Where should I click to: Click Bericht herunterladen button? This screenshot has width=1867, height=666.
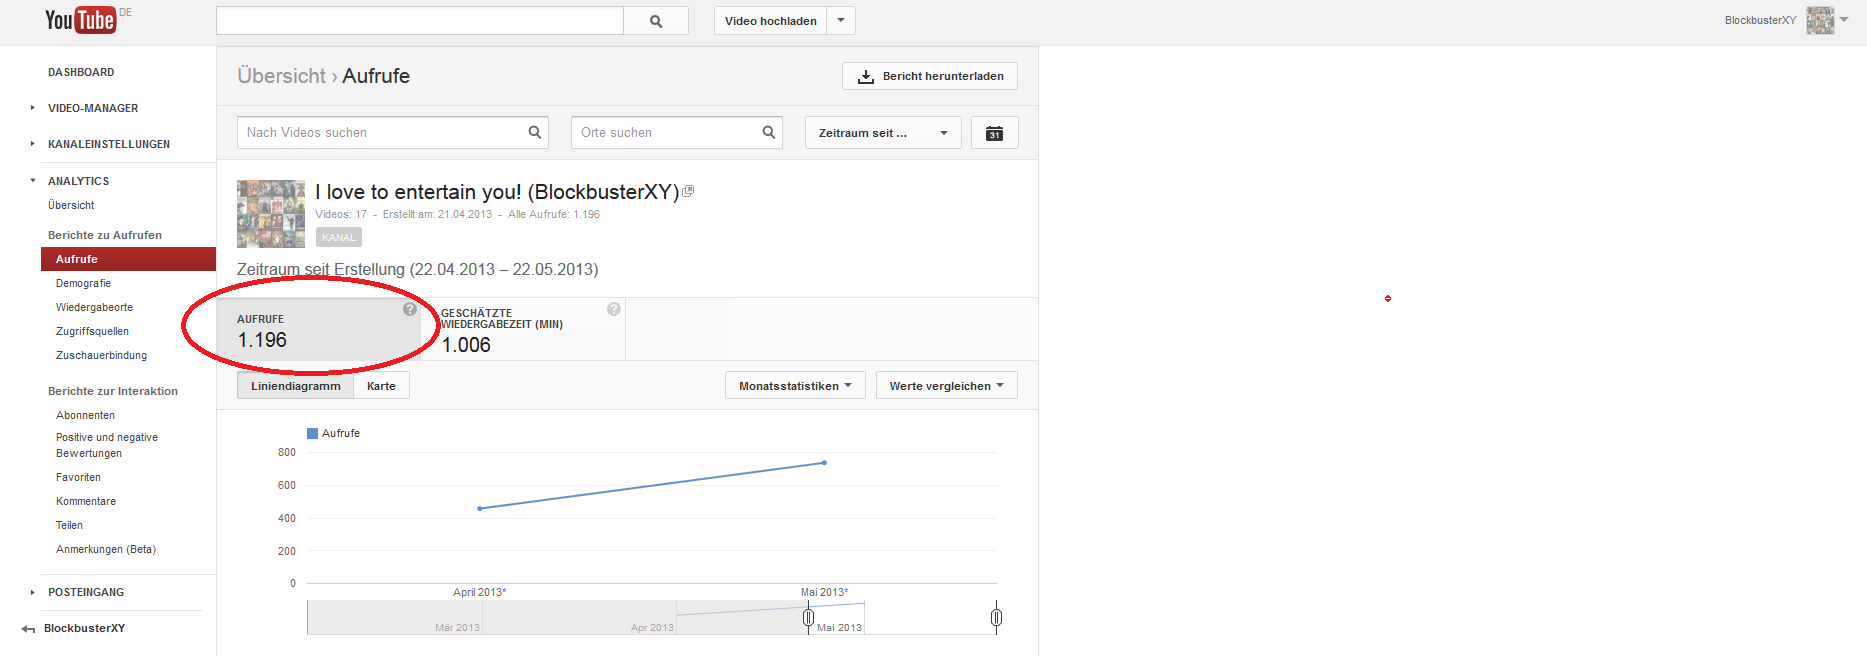930,76
